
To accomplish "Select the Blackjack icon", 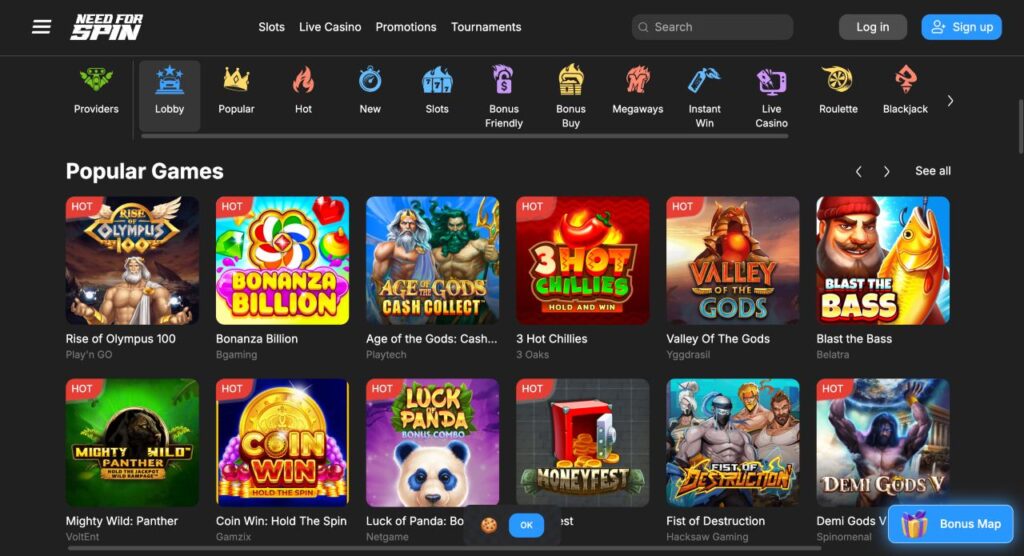I will (x=905, y=80).
